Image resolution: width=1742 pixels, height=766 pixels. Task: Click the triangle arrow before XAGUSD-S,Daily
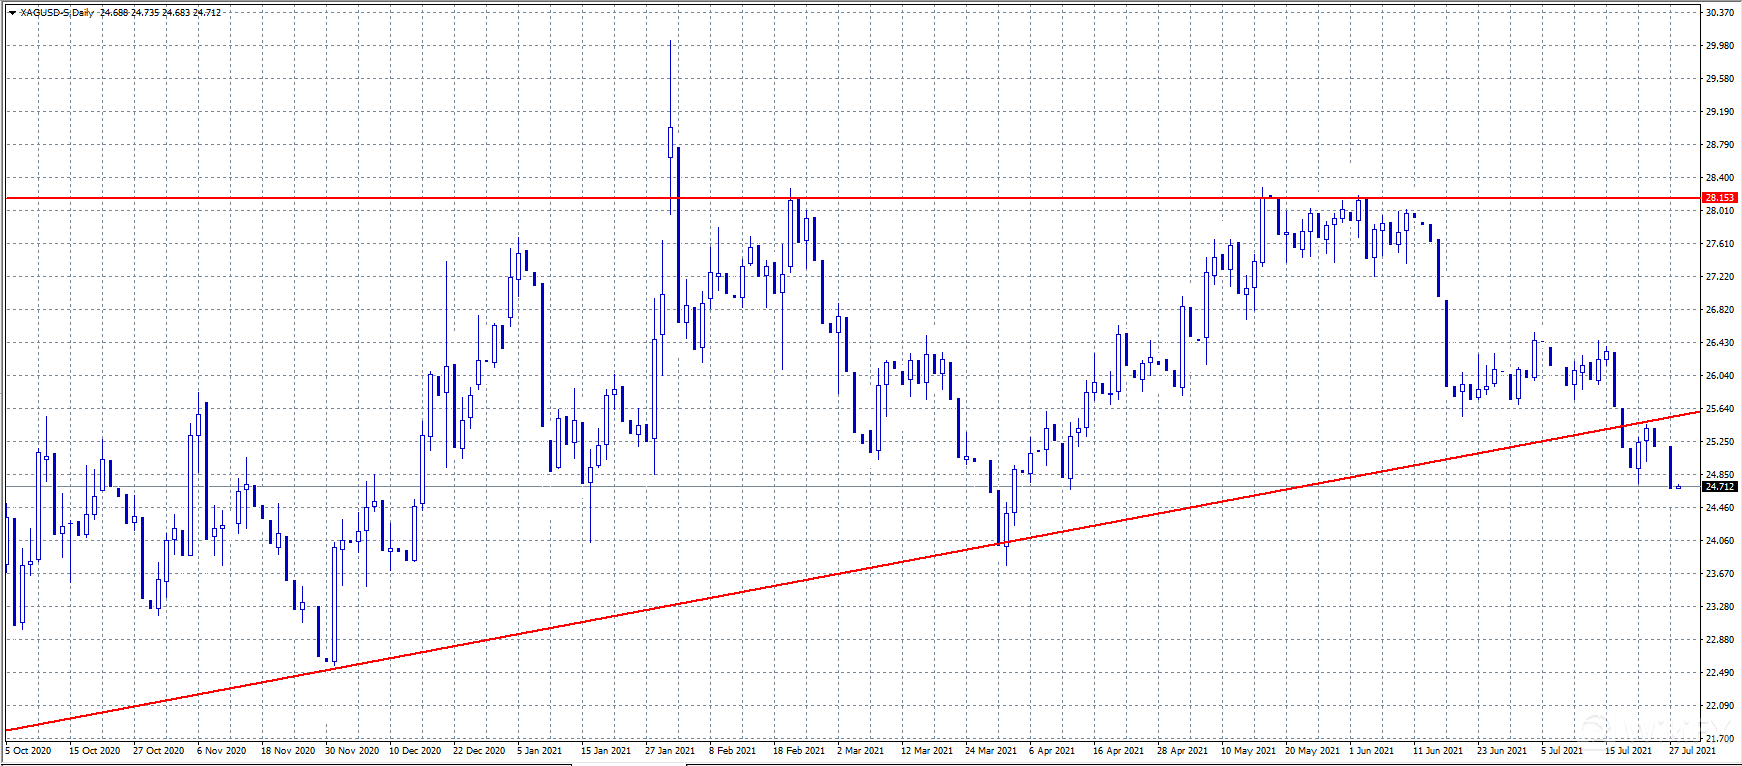12,13
